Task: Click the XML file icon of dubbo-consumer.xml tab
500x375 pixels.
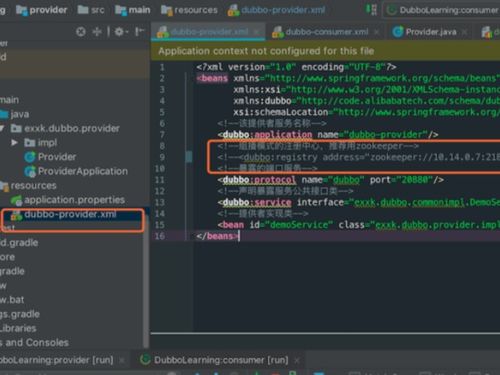Action: pyautogui.click(x=278, y=32)
